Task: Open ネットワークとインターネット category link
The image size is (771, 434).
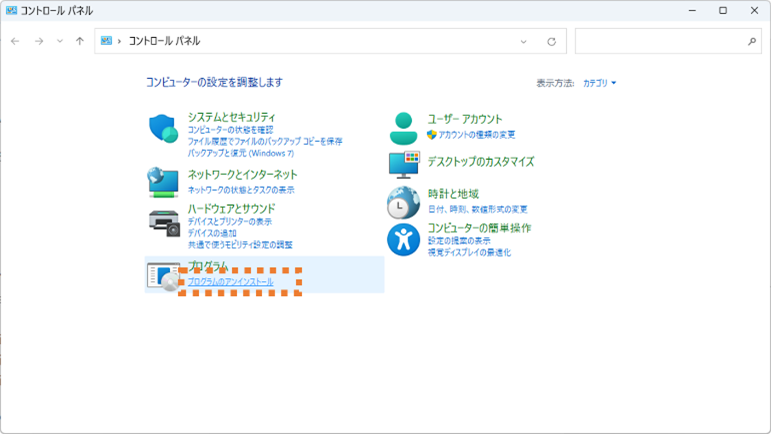Action: tap(242, 174)
